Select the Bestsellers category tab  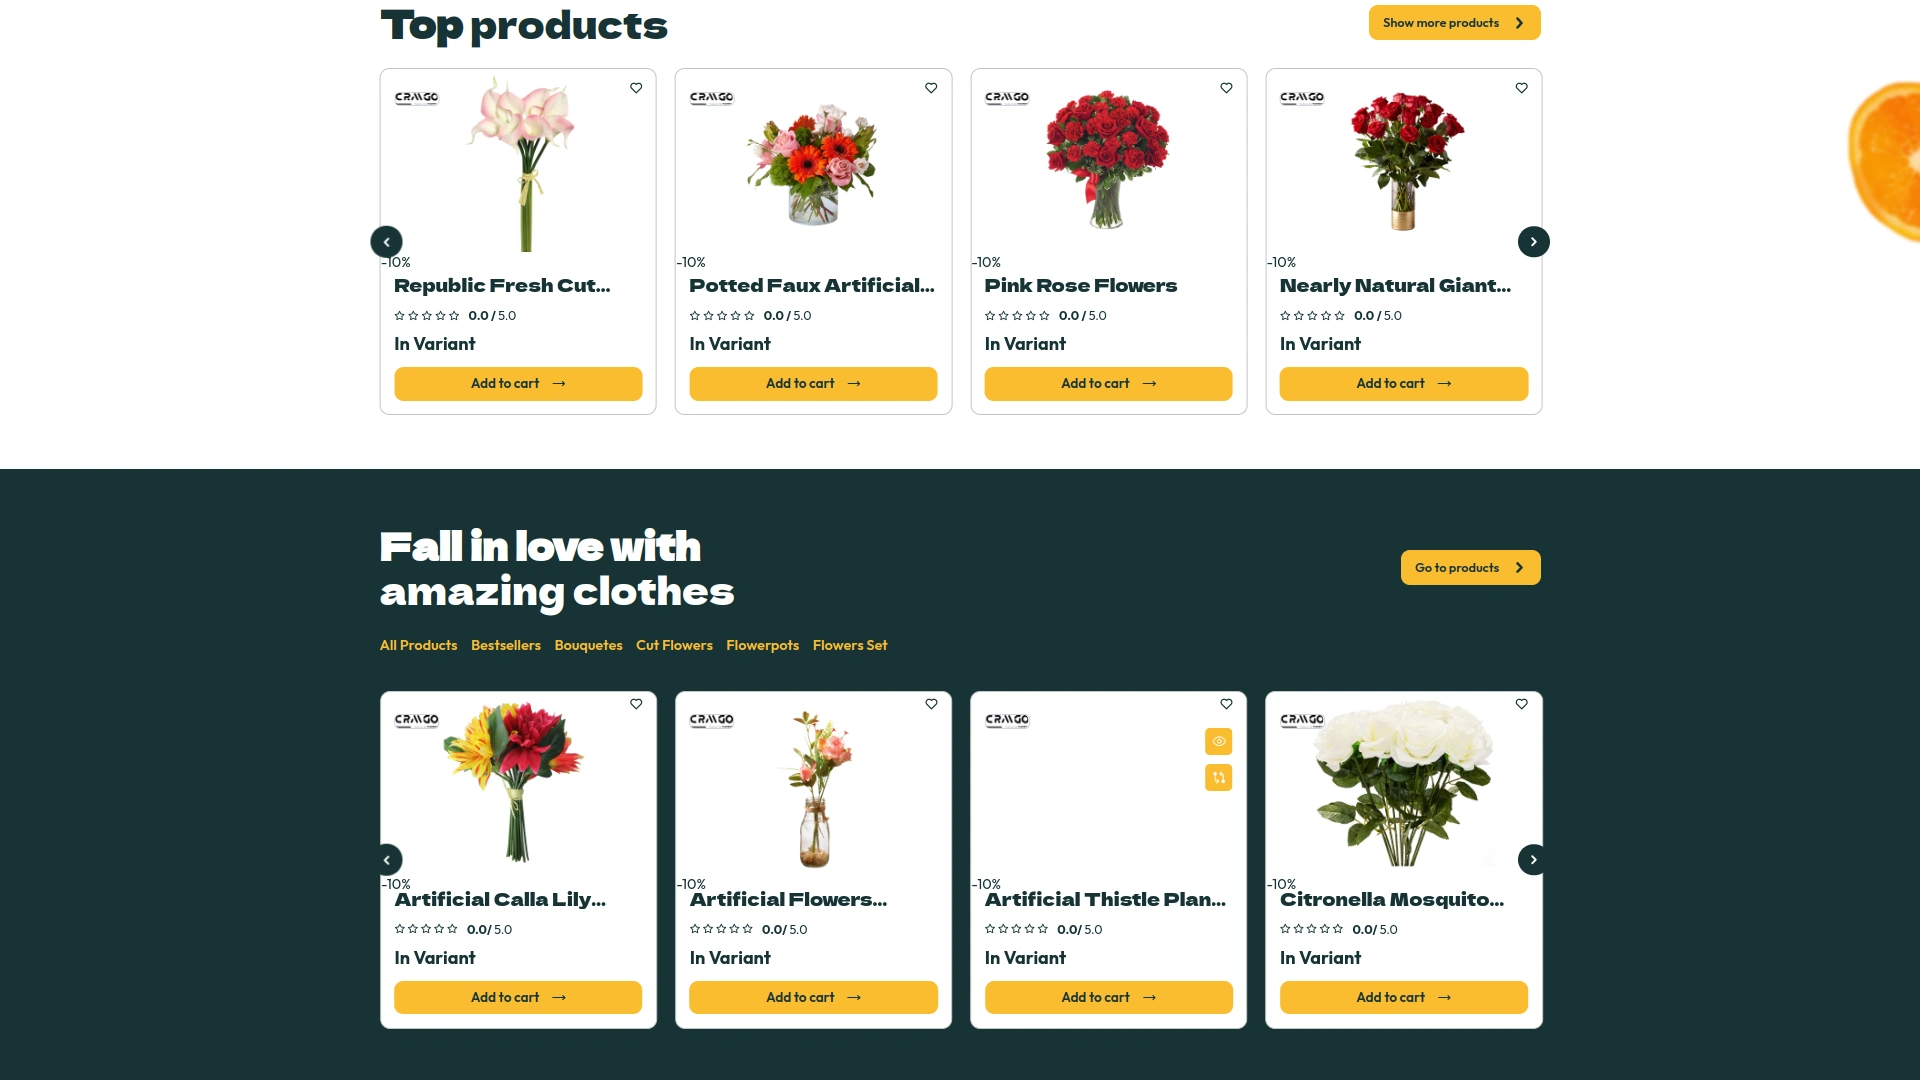click(x=506, y=645)
